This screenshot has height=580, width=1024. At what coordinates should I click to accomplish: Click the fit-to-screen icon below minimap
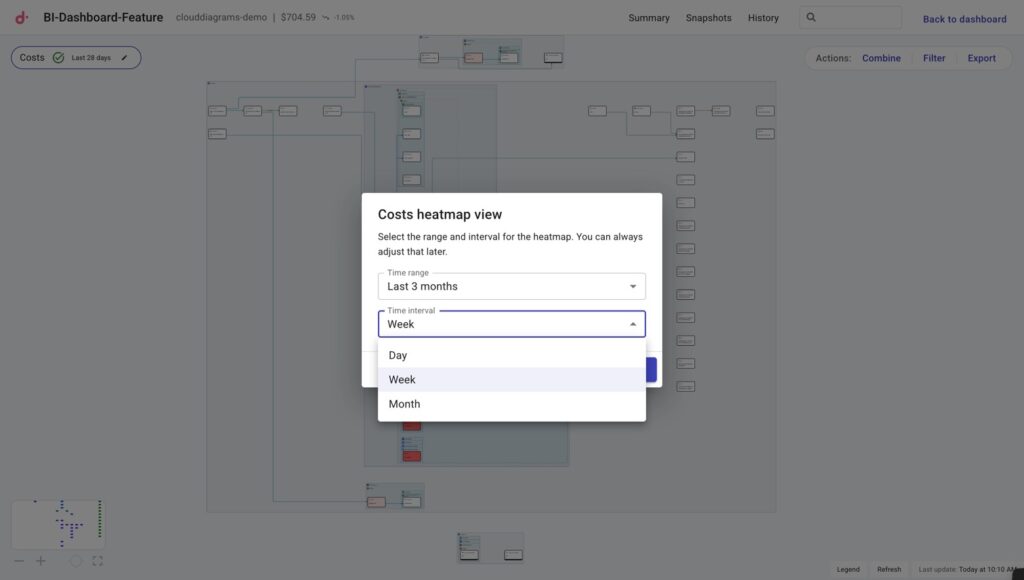point(98,561)
